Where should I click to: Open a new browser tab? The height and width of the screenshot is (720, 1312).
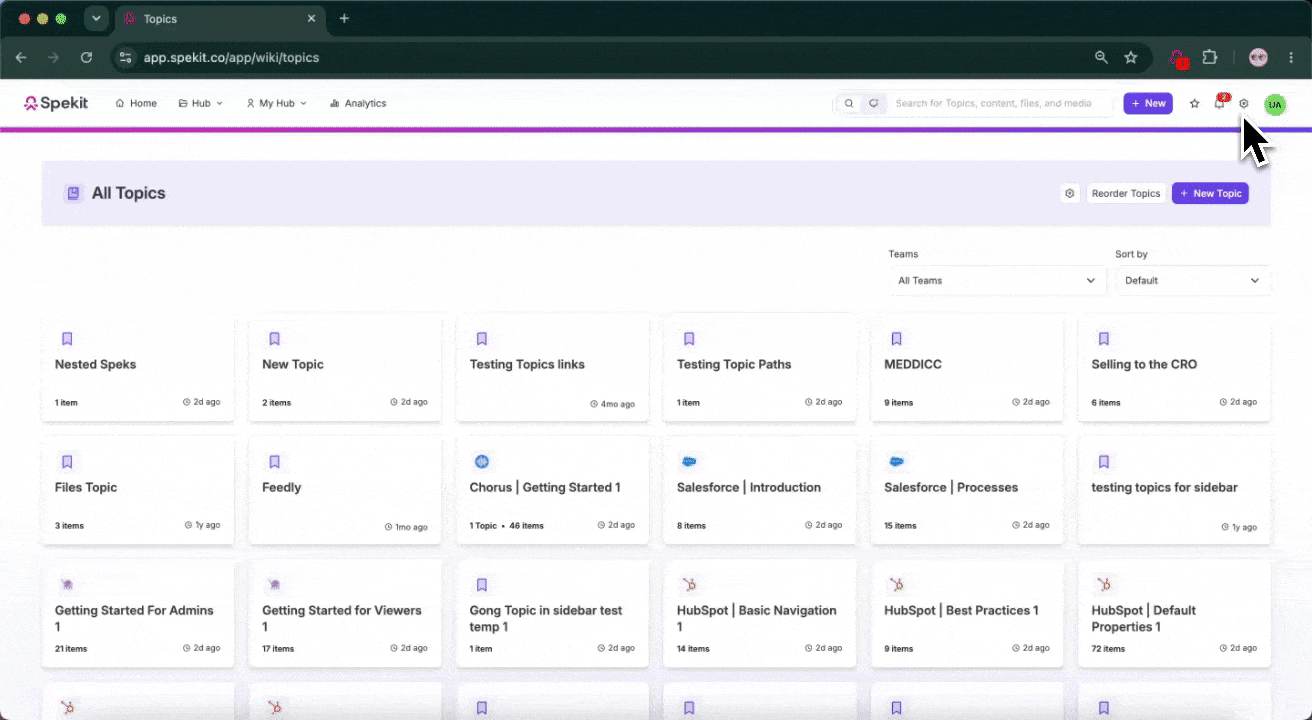click(344, 18)
